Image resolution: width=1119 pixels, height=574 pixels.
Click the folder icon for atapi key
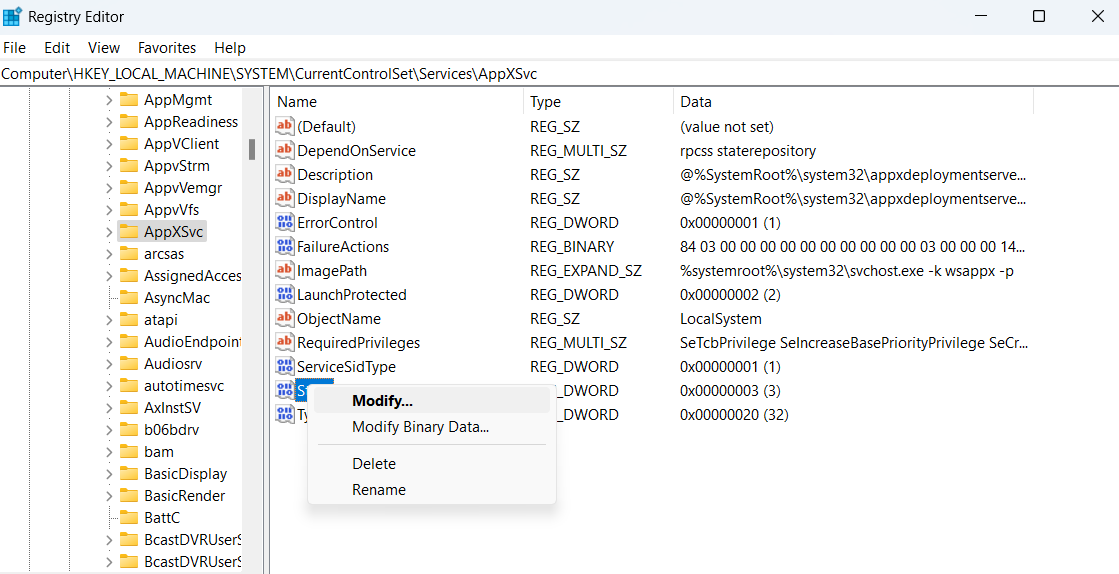pyautogui.click(x=128, y=319)
